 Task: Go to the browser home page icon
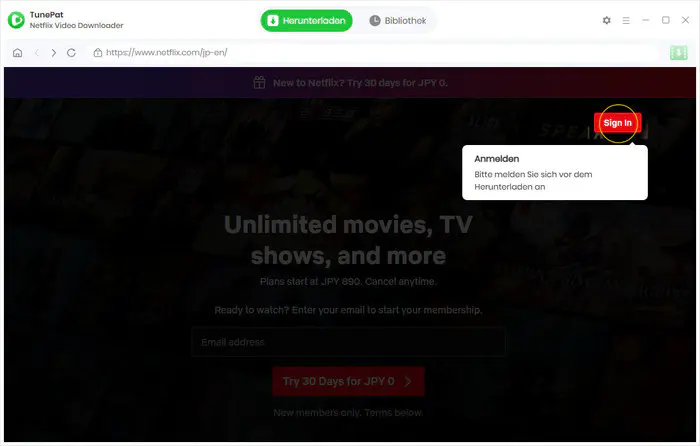pos(17,53)
